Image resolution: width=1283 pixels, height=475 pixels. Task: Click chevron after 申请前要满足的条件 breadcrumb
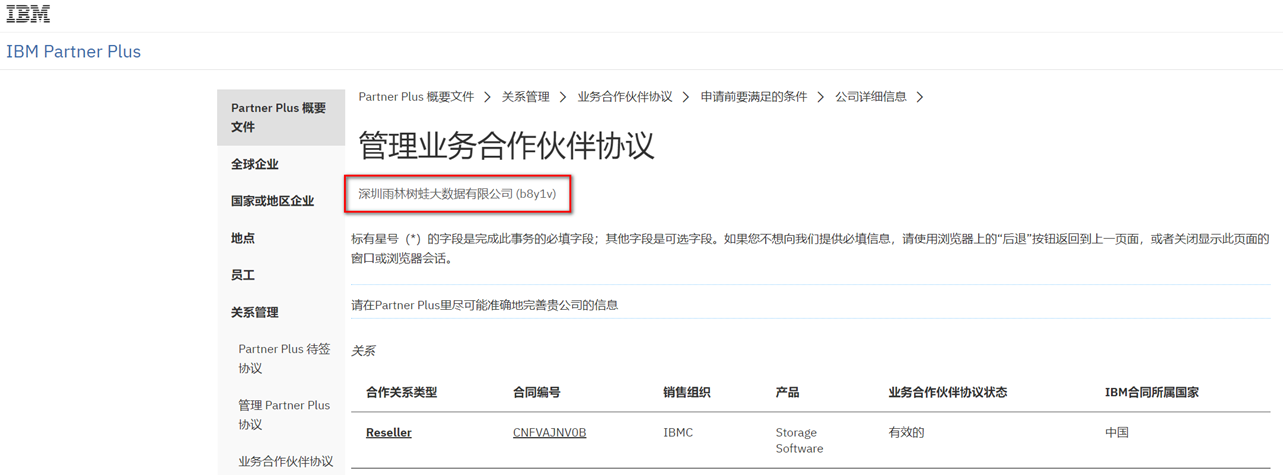click(821, 97)
